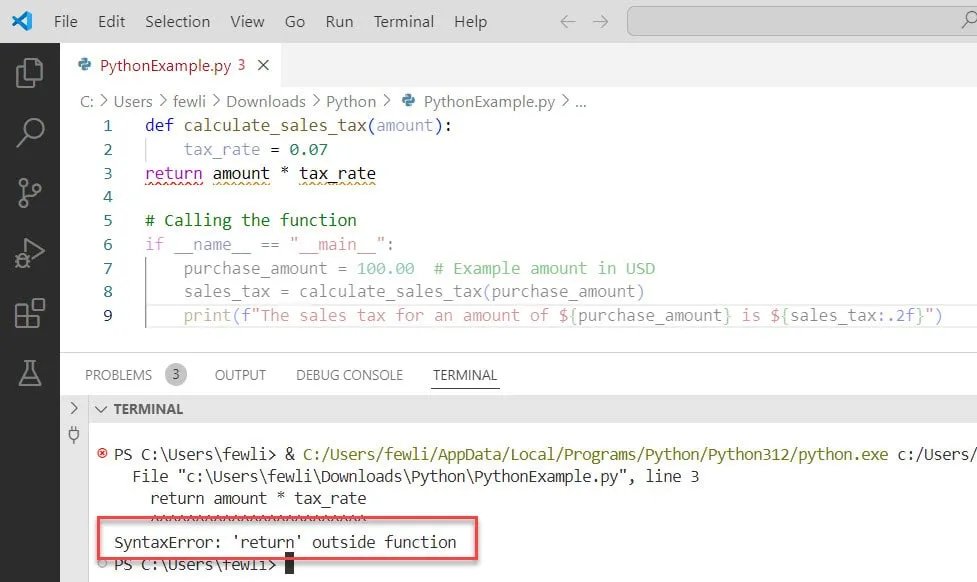
Task: Click the back navigation arrow
Action: [x=567, y=21]
